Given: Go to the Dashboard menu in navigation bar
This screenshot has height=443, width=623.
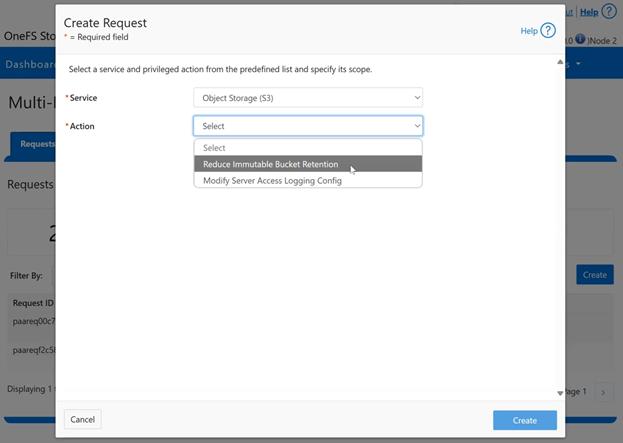Looking at the screenshot, I should pyautogui.click(x=28, y=65).
